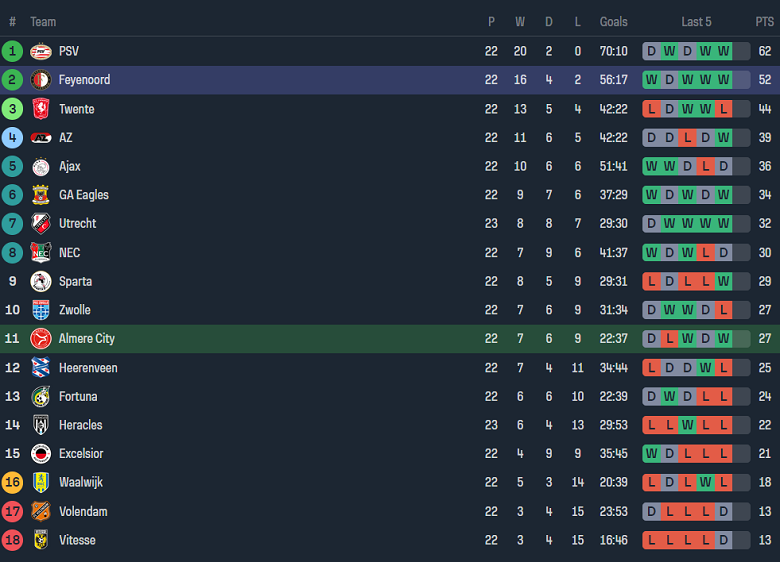Click the Last 5 column header
The image size is (780, 562).
click(x=696, y=22)
